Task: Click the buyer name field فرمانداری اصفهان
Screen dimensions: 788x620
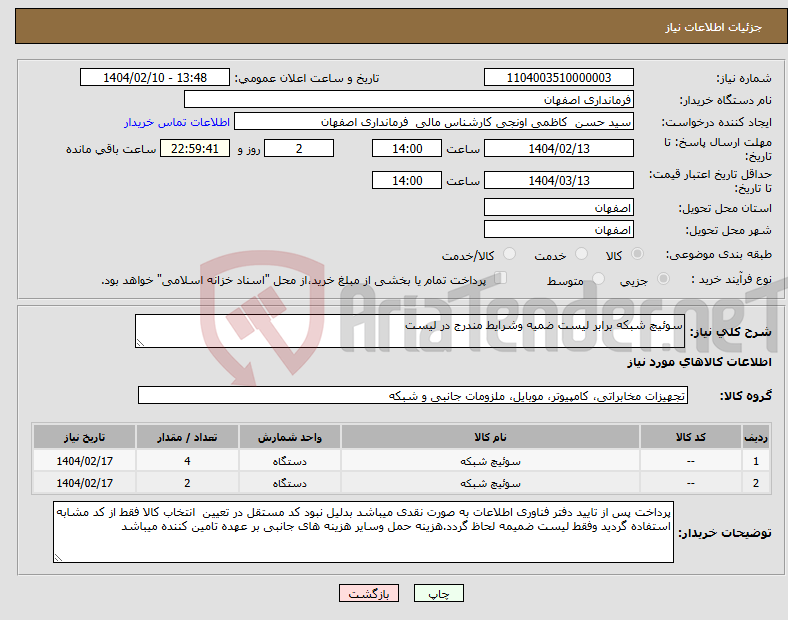Action: 409,99
